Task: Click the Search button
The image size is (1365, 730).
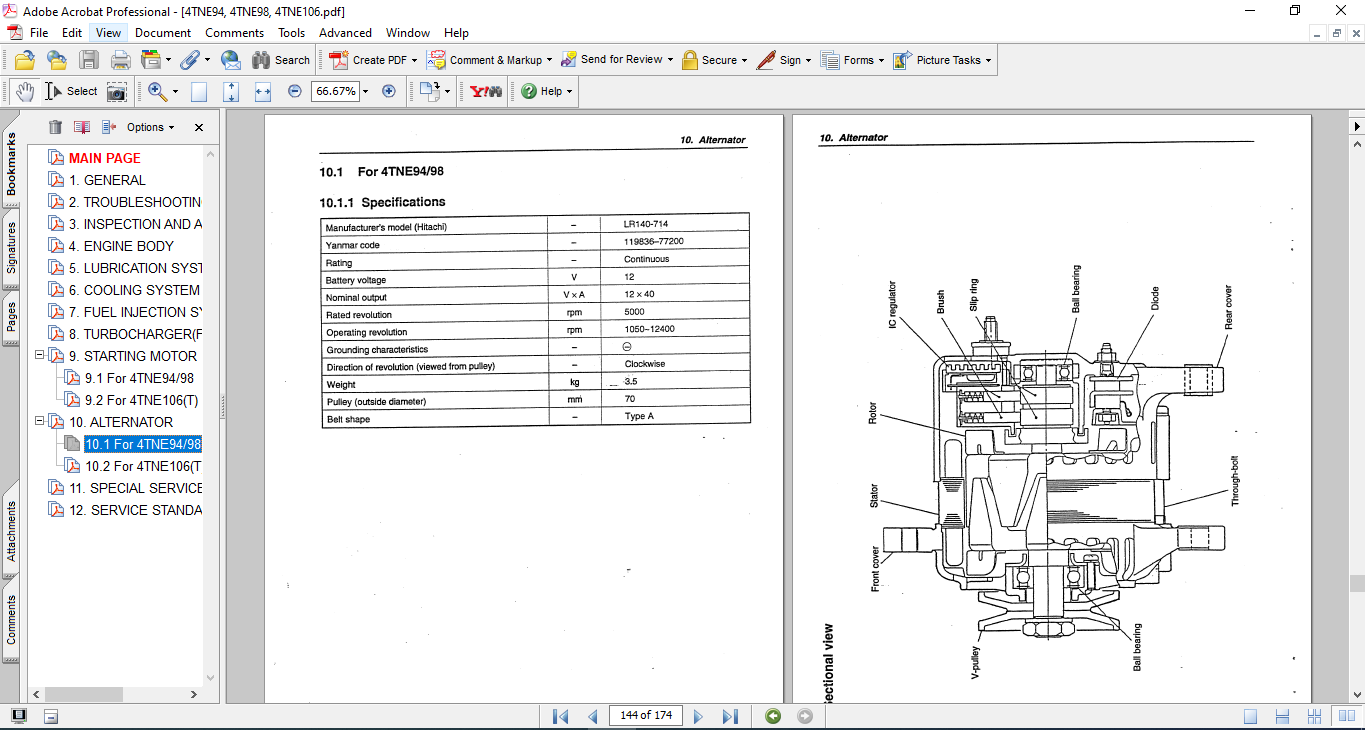Action: point(281,60)
